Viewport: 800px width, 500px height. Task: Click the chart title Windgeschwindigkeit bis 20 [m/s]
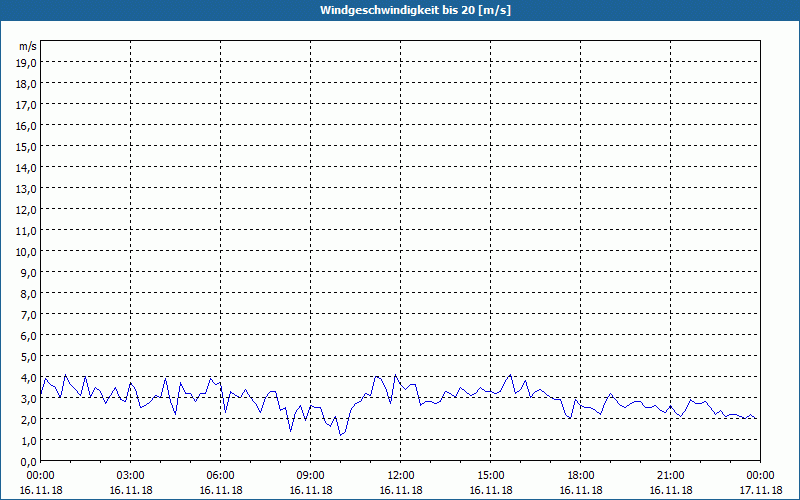pyautogui.click(x=415, y=10)
